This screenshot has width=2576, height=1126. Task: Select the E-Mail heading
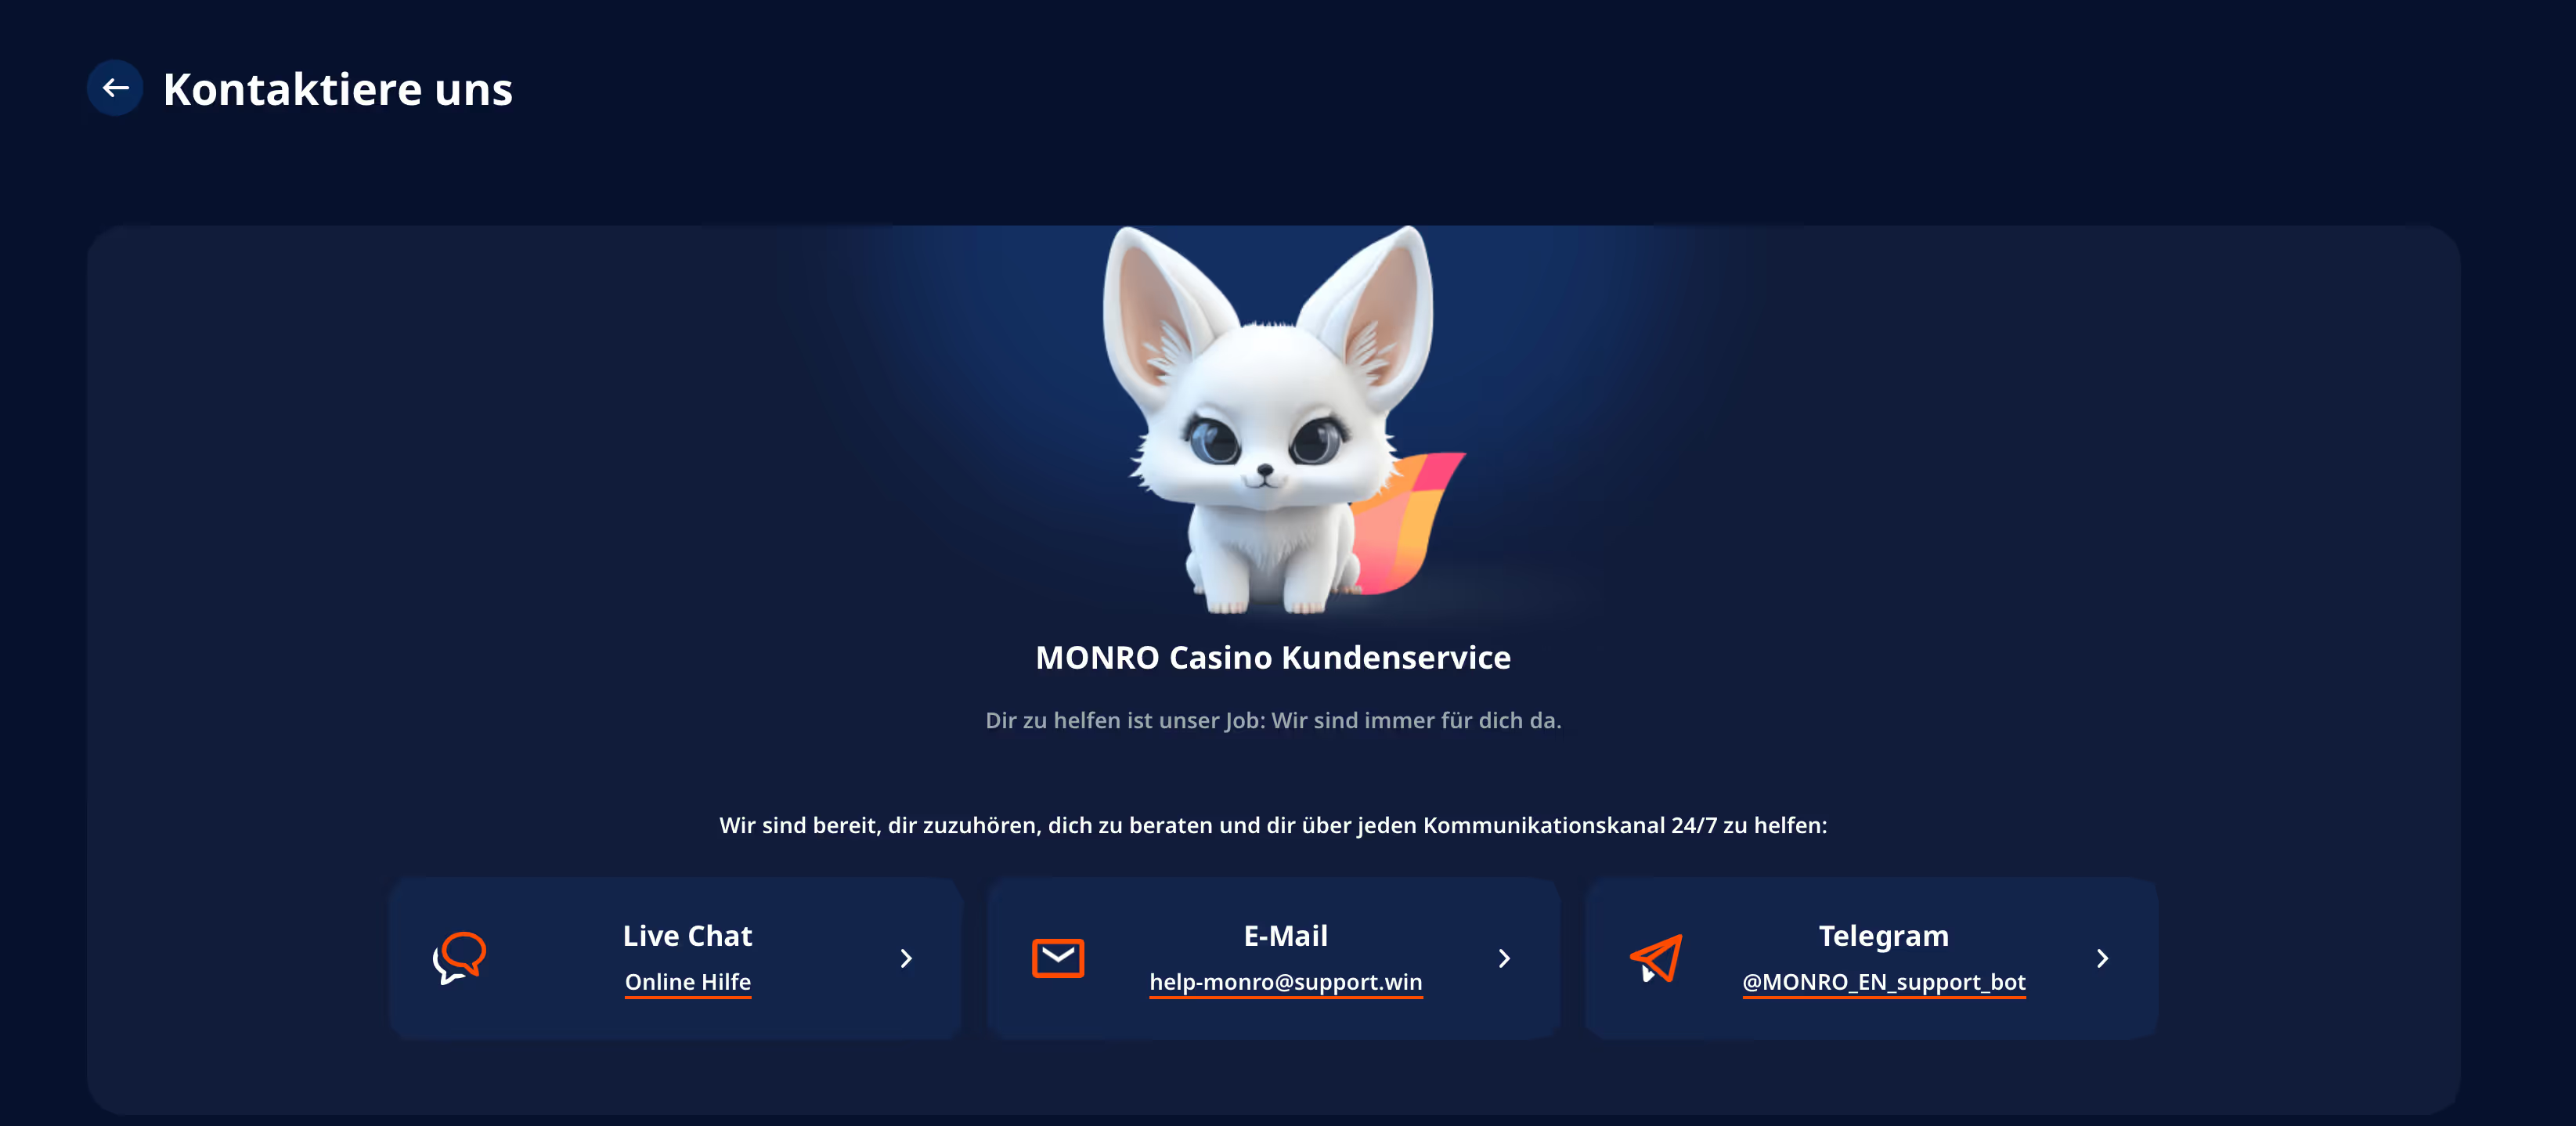1285,935
